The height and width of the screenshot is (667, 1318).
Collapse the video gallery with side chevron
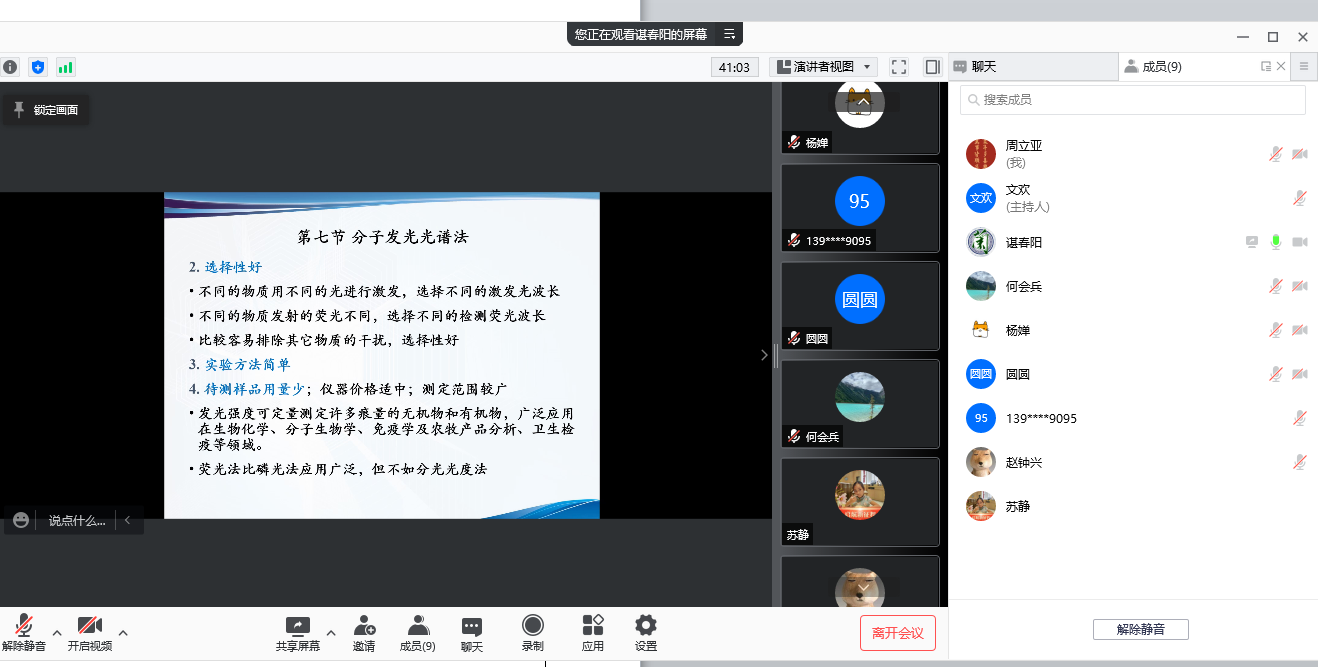click(x=764, y=355)
